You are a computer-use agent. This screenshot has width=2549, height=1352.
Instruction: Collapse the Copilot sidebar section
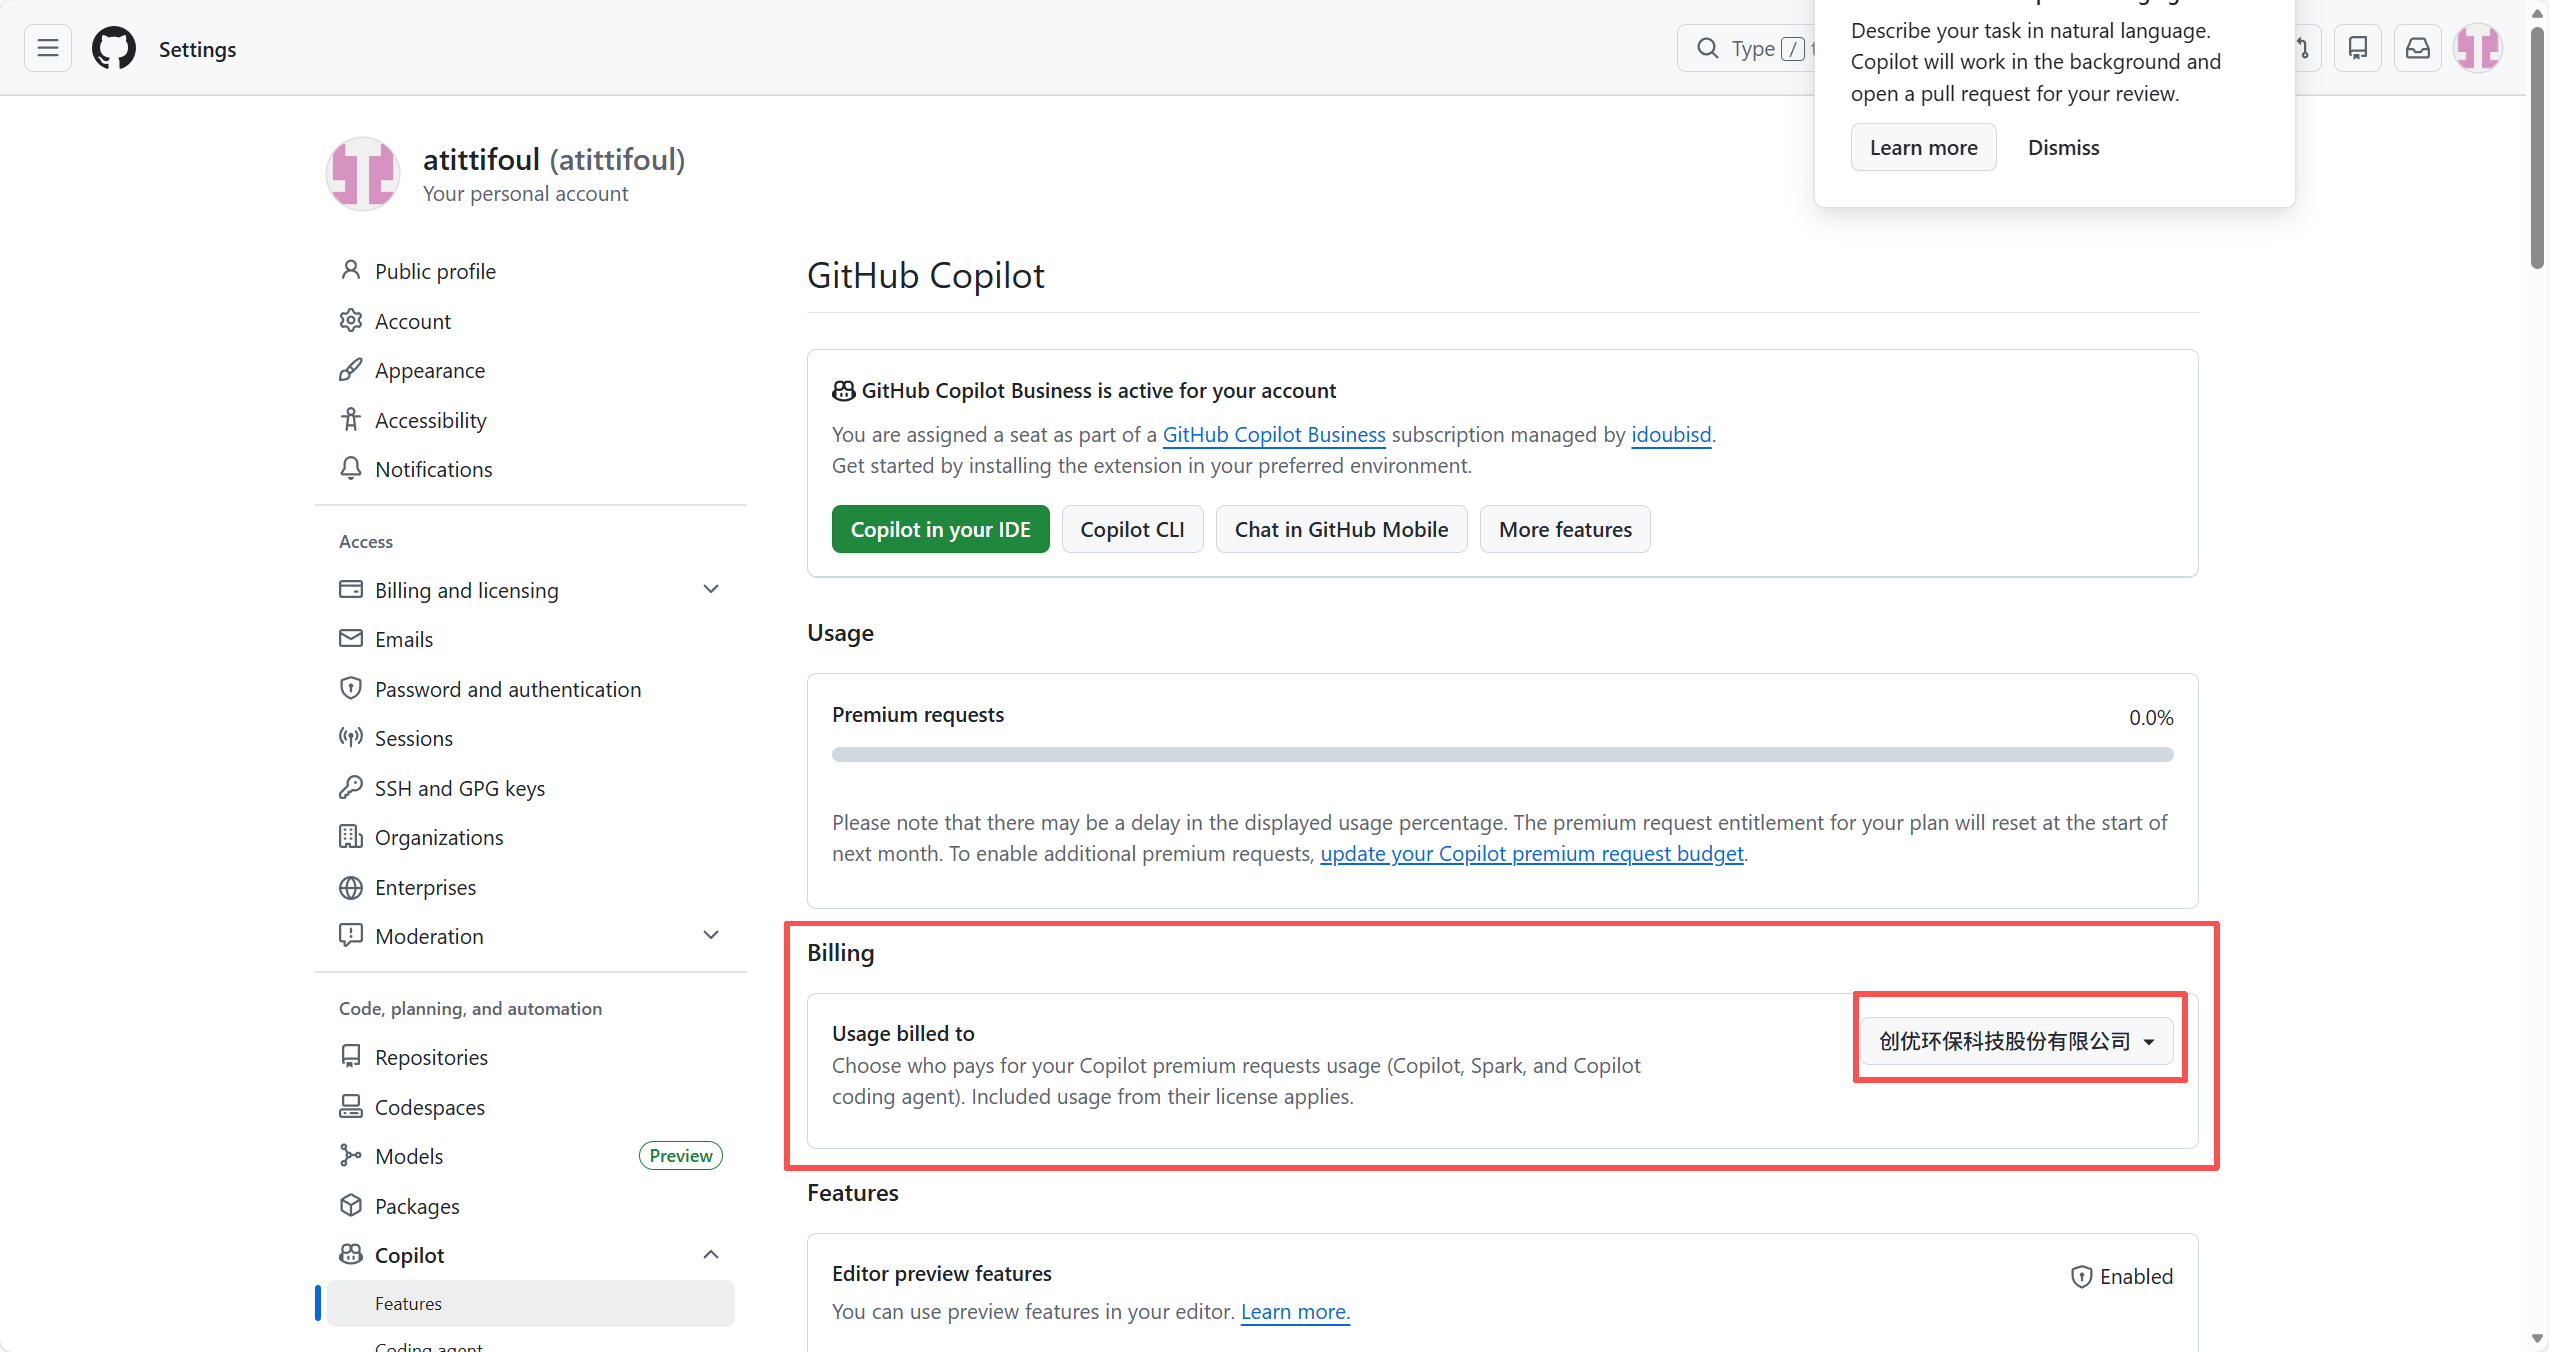(x=710, y=1255)
